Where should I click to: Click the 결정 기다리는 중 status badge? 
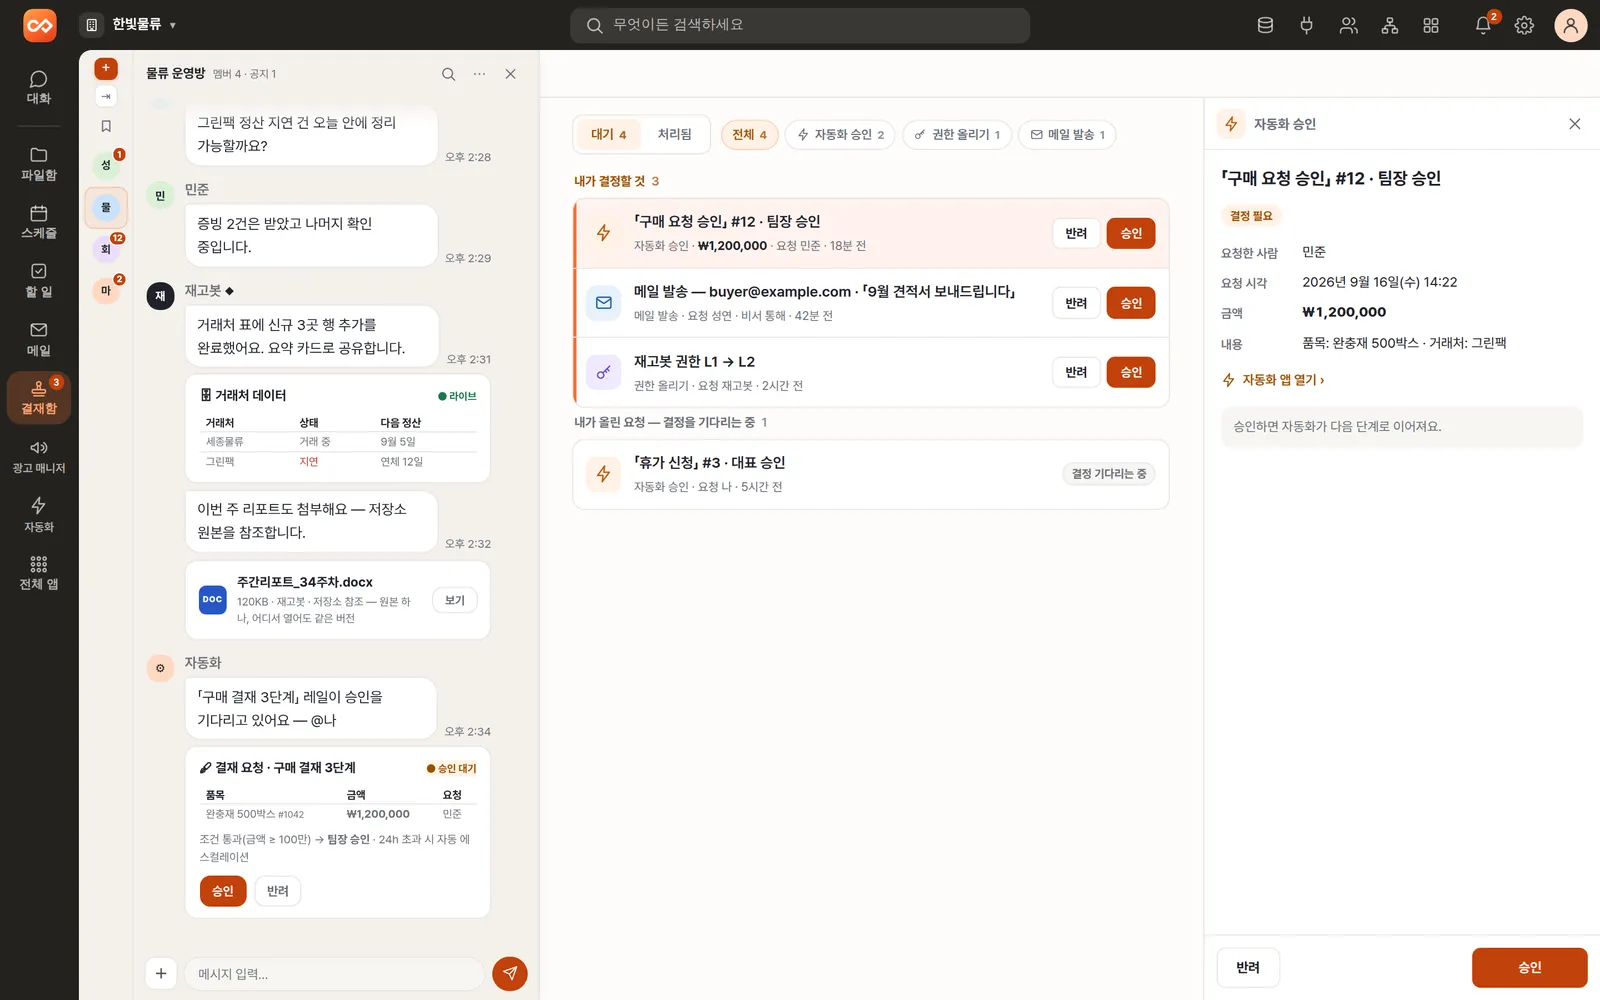point(1108,474)
